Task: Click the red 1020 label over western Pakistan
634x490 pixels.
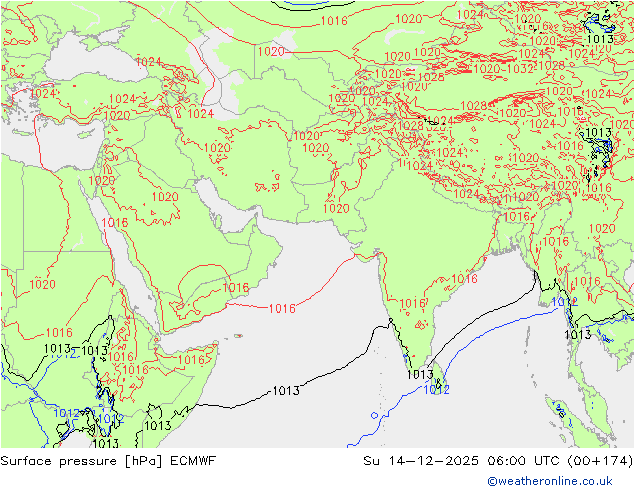Action: coord(336,209)
